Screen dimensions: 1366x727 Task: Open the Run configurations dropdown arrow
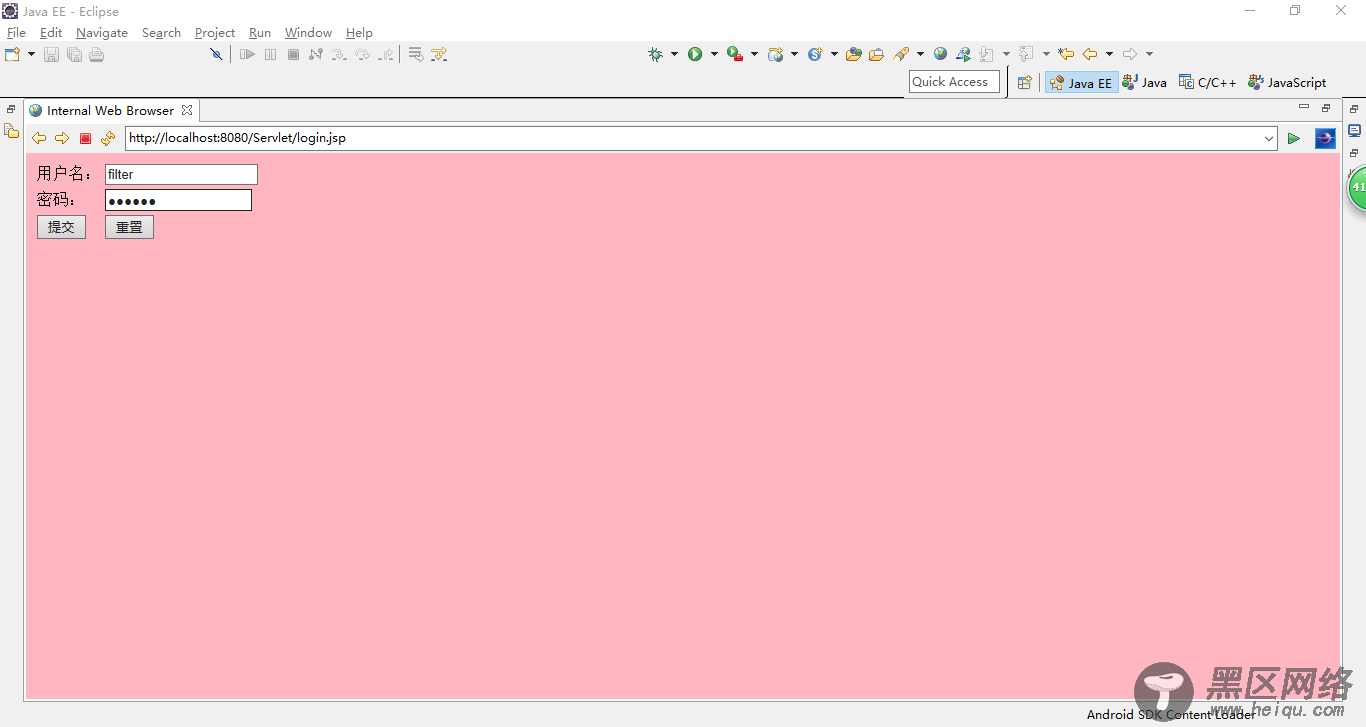tap(714, 54)
